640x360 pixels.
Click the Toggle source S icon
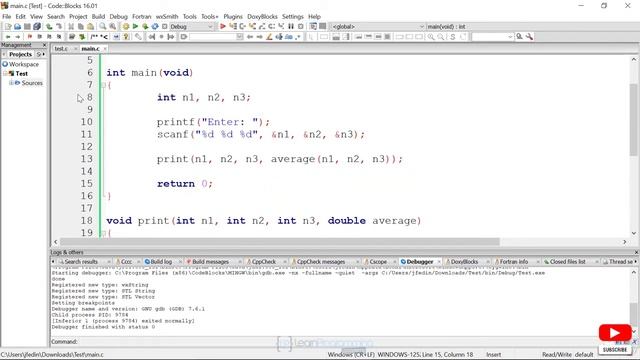[452, 37]
